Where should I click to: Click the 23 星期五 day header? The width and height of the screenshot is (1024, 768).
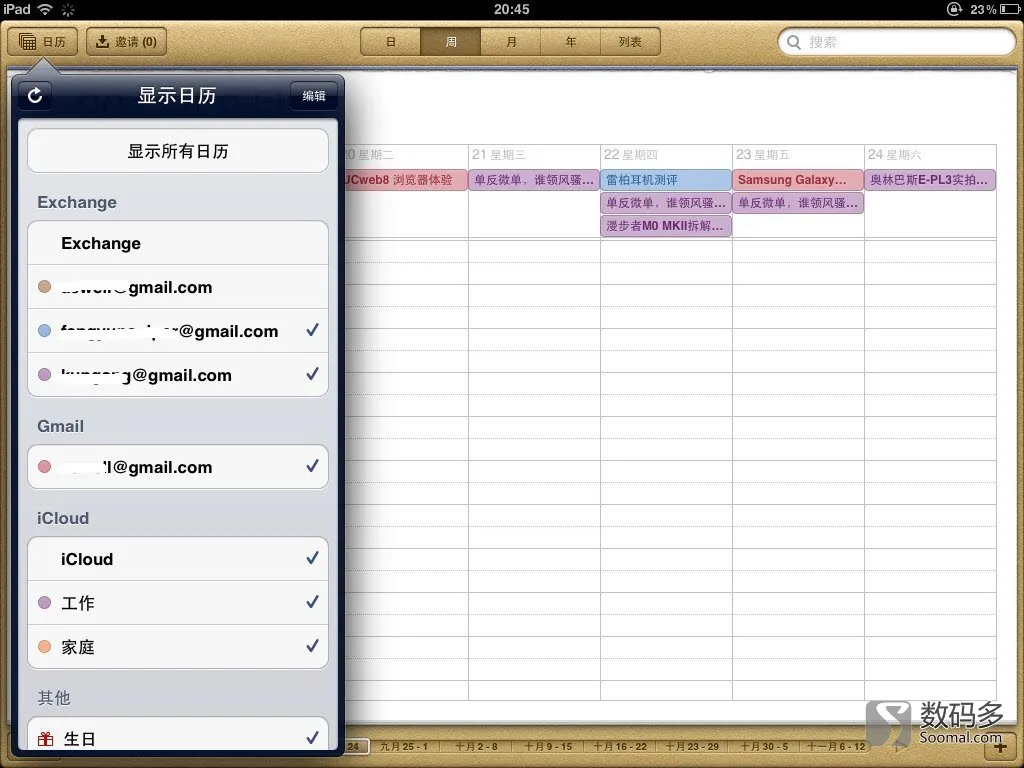[x=763, y=155]
